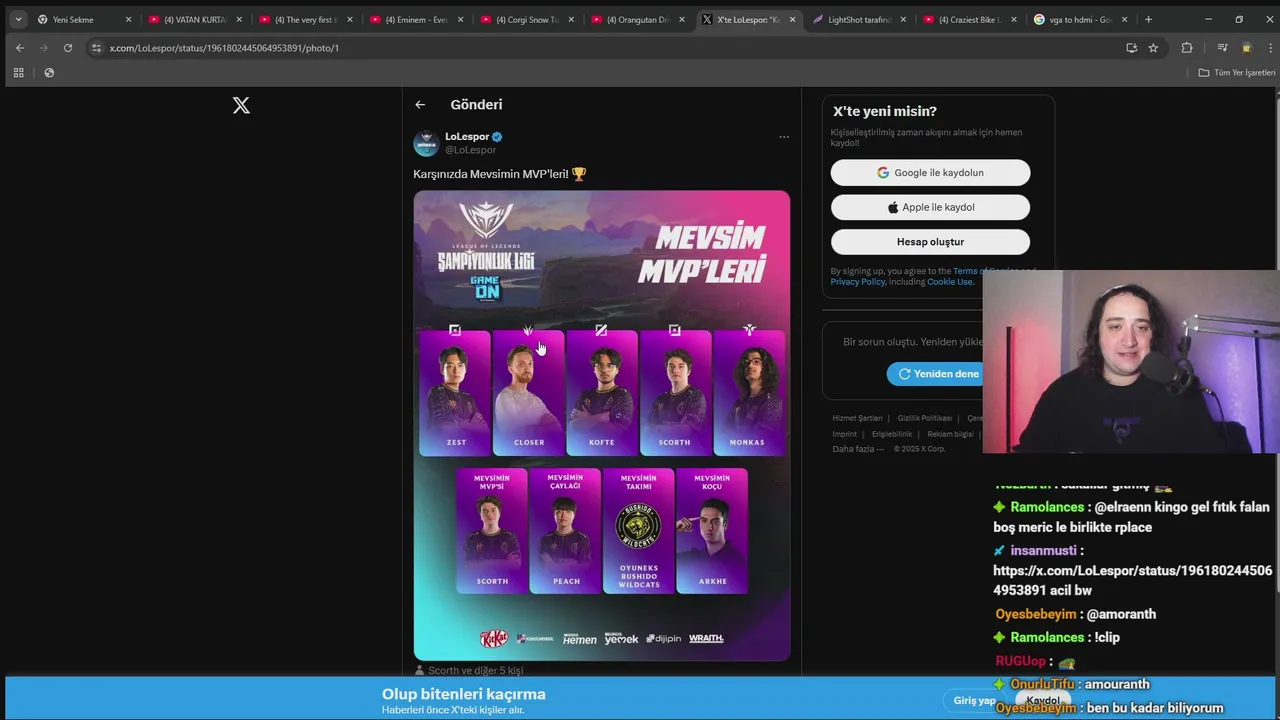1280x720 pixels.
Task: Open the Chrome profile avatar
Action: (x=1246, y=47)
